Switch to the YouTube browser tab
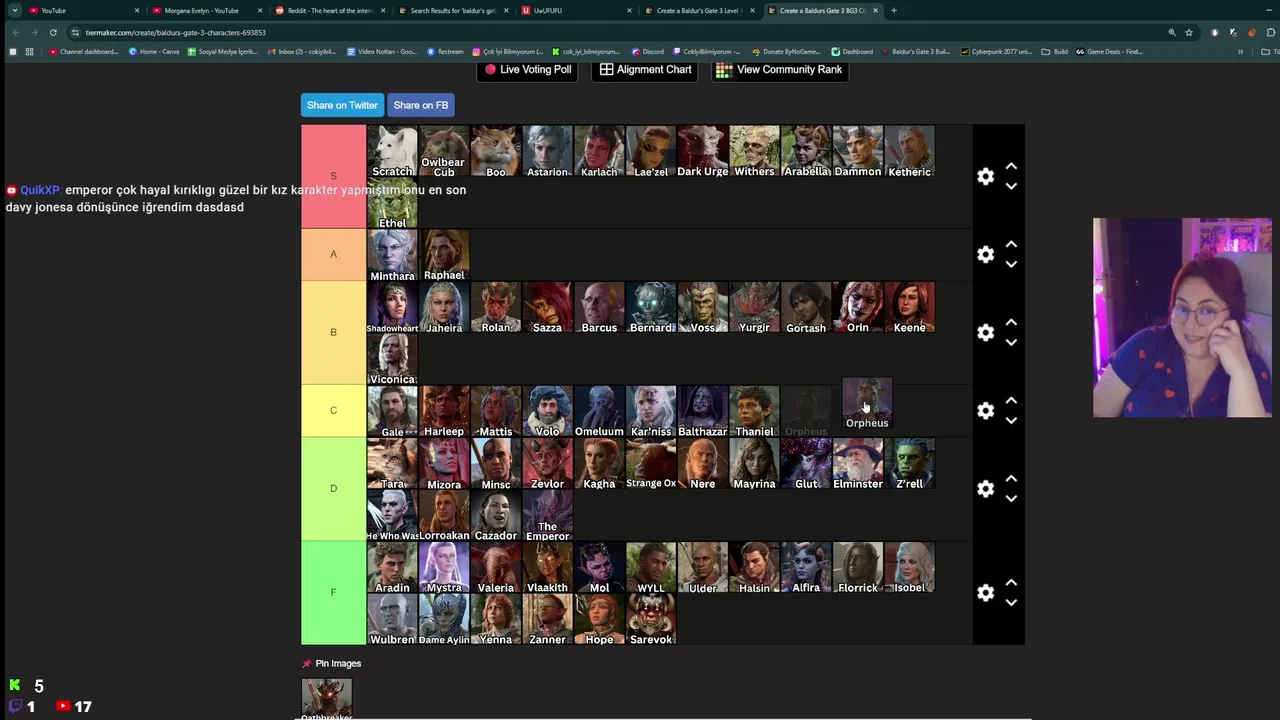The image size is (1280, 720). [x=84, y=10]
